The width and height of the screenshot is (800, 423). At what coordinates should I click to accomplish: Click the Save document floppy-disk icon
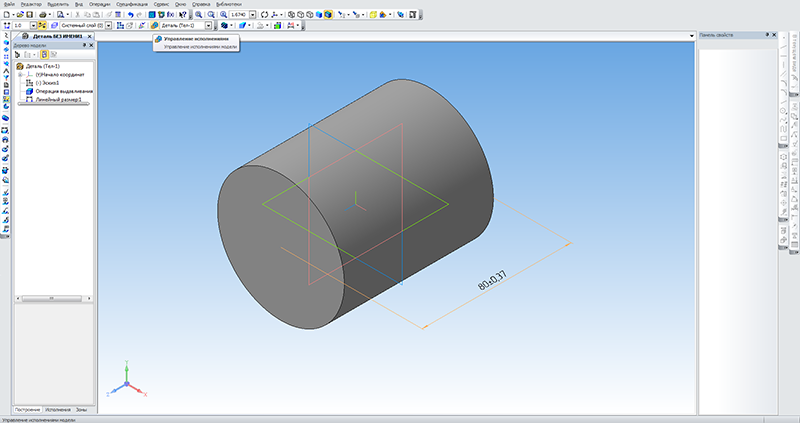point(29,15)
